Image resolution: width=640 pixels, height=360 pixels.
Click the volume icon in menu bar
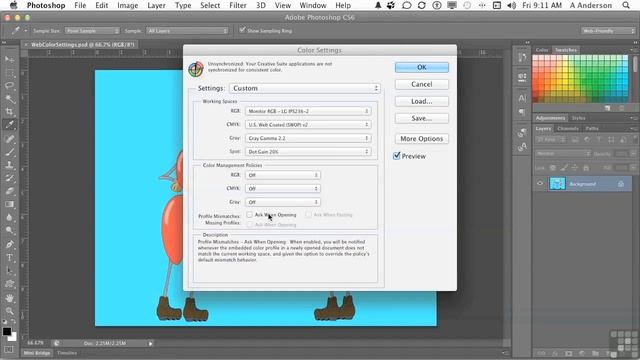pos(511,5)
